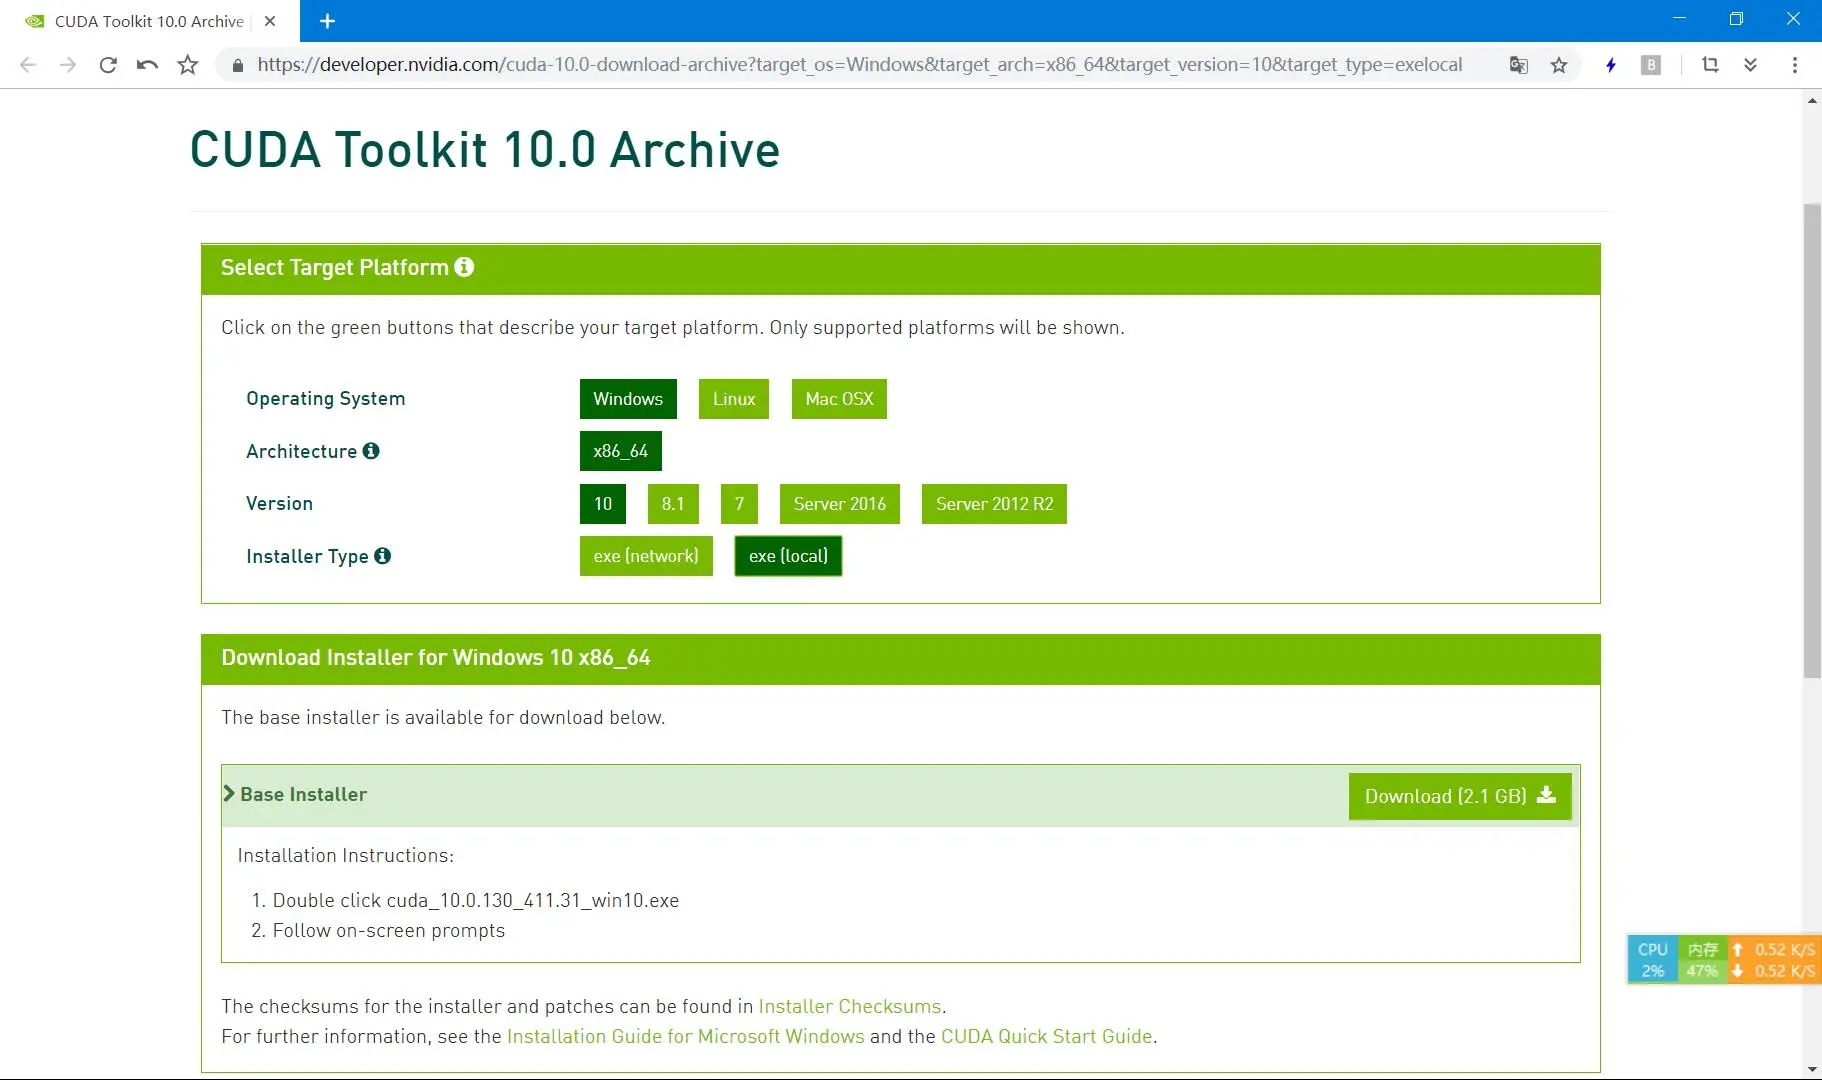This screenshot has height=1080, width=1822.
Task: Choose Windows version 10
Action: [603, 504]
